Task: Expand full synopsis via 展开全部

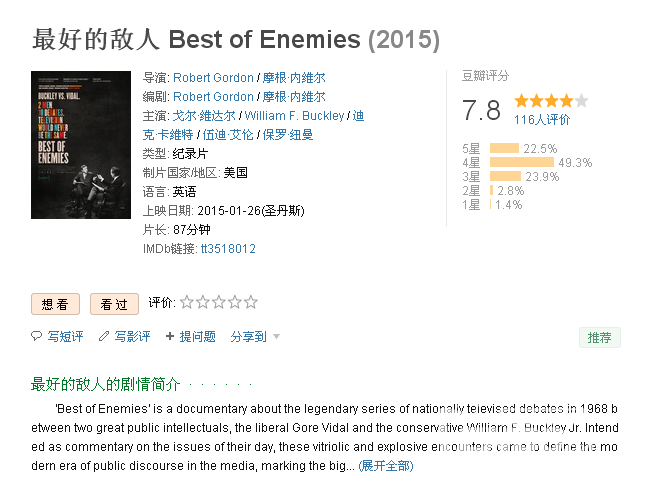Action: coord(386,466)
